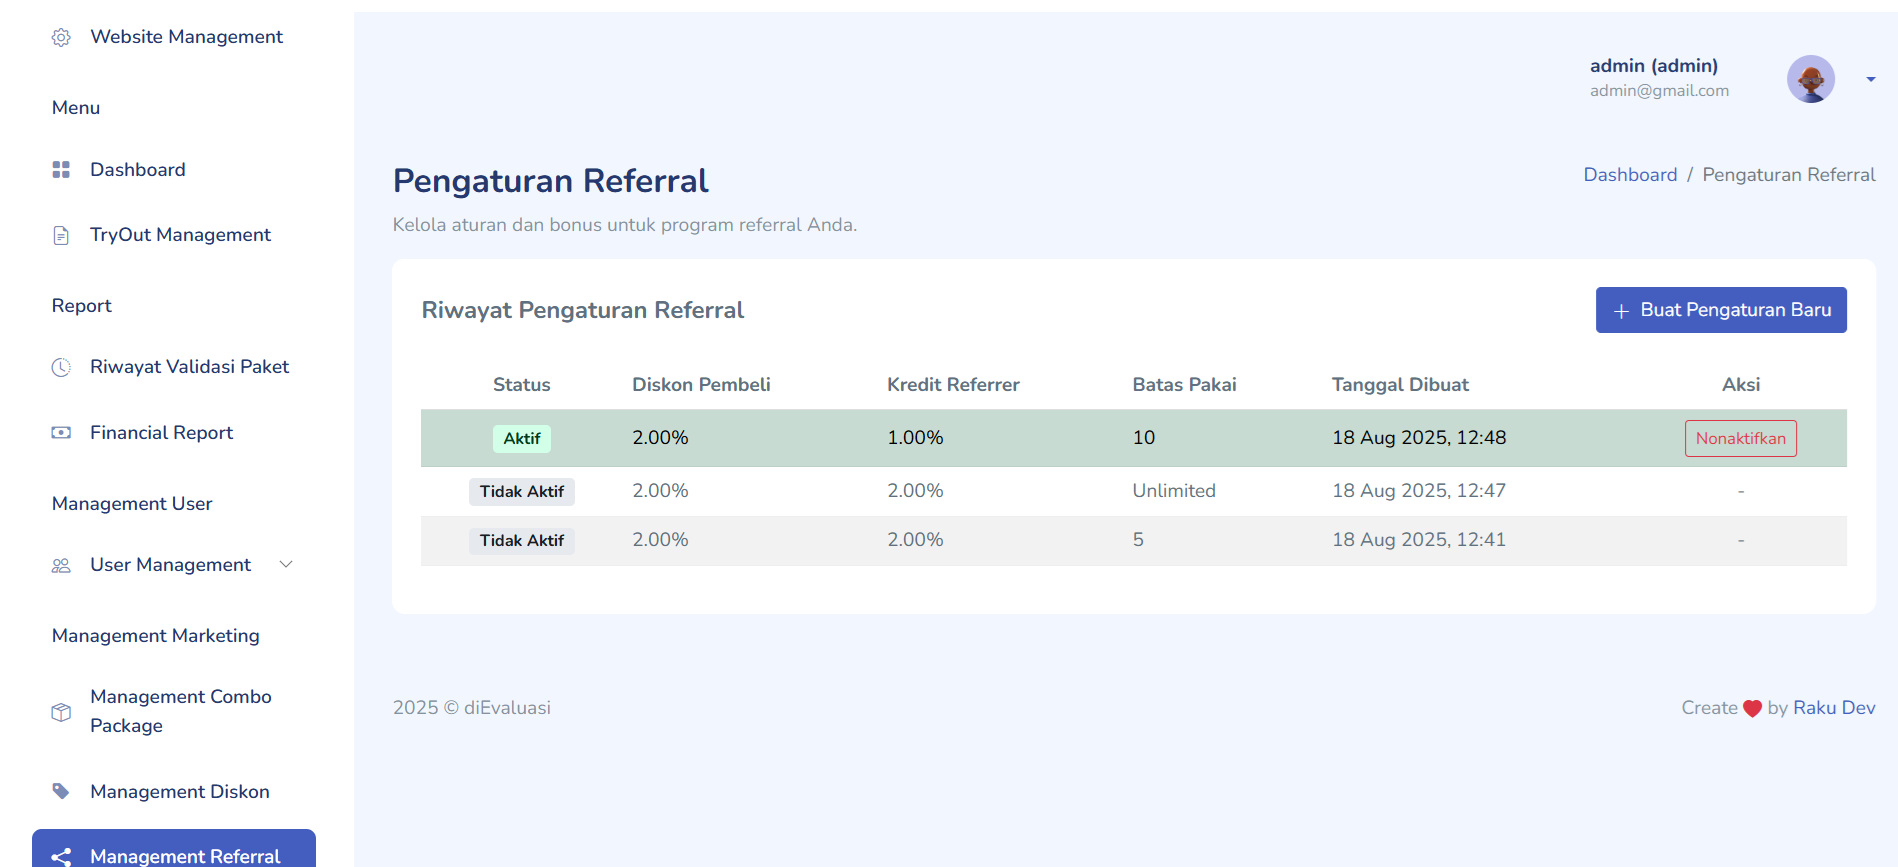Click the Batas Pakai column header
The image size is (1898, 867).
(x=1184, y=385)
